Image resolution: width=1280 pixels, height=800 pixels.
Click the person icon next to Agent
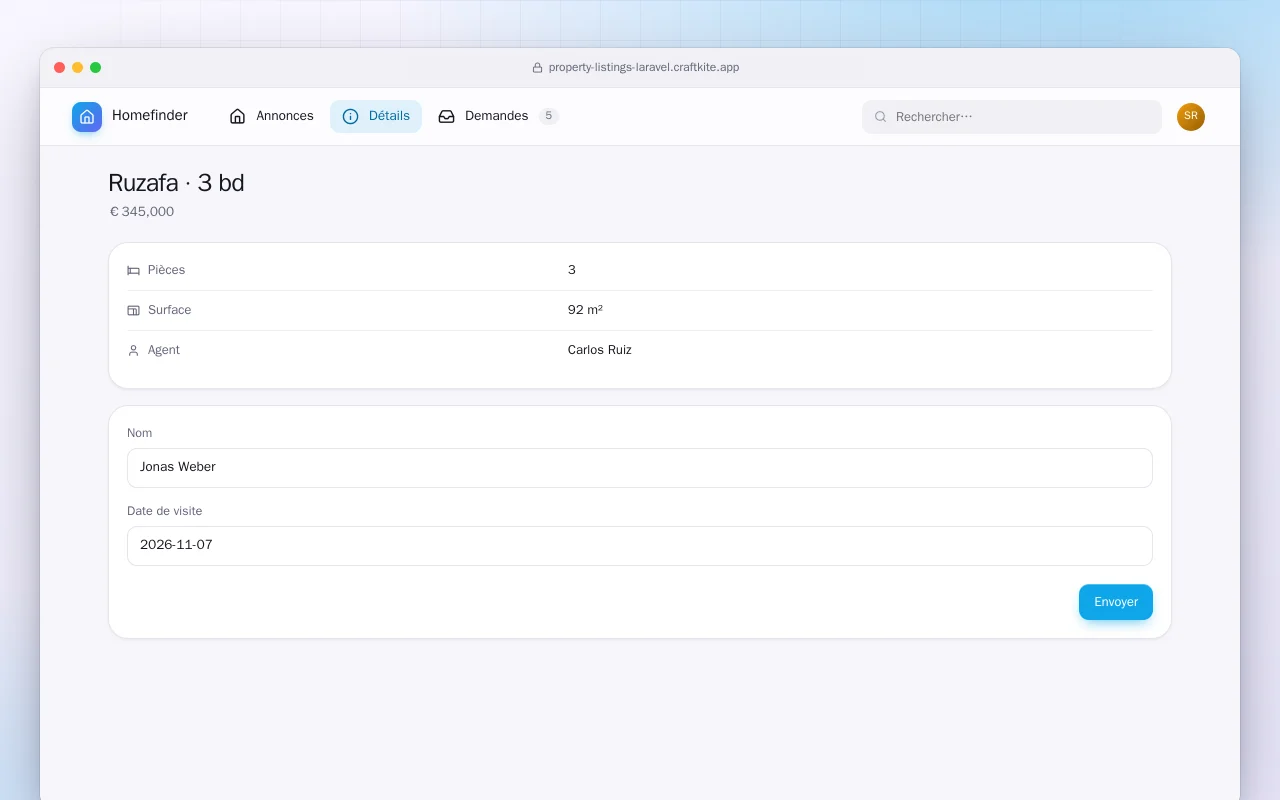tap(134, 350)
